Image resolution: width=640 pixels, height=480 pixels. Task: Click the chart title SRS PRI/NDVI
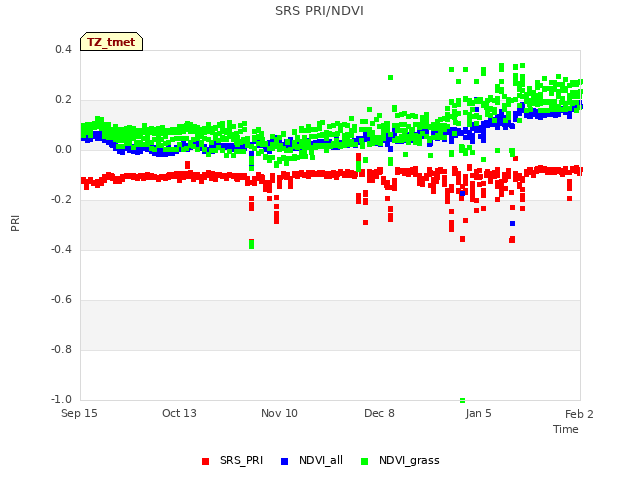coord(319,11)
